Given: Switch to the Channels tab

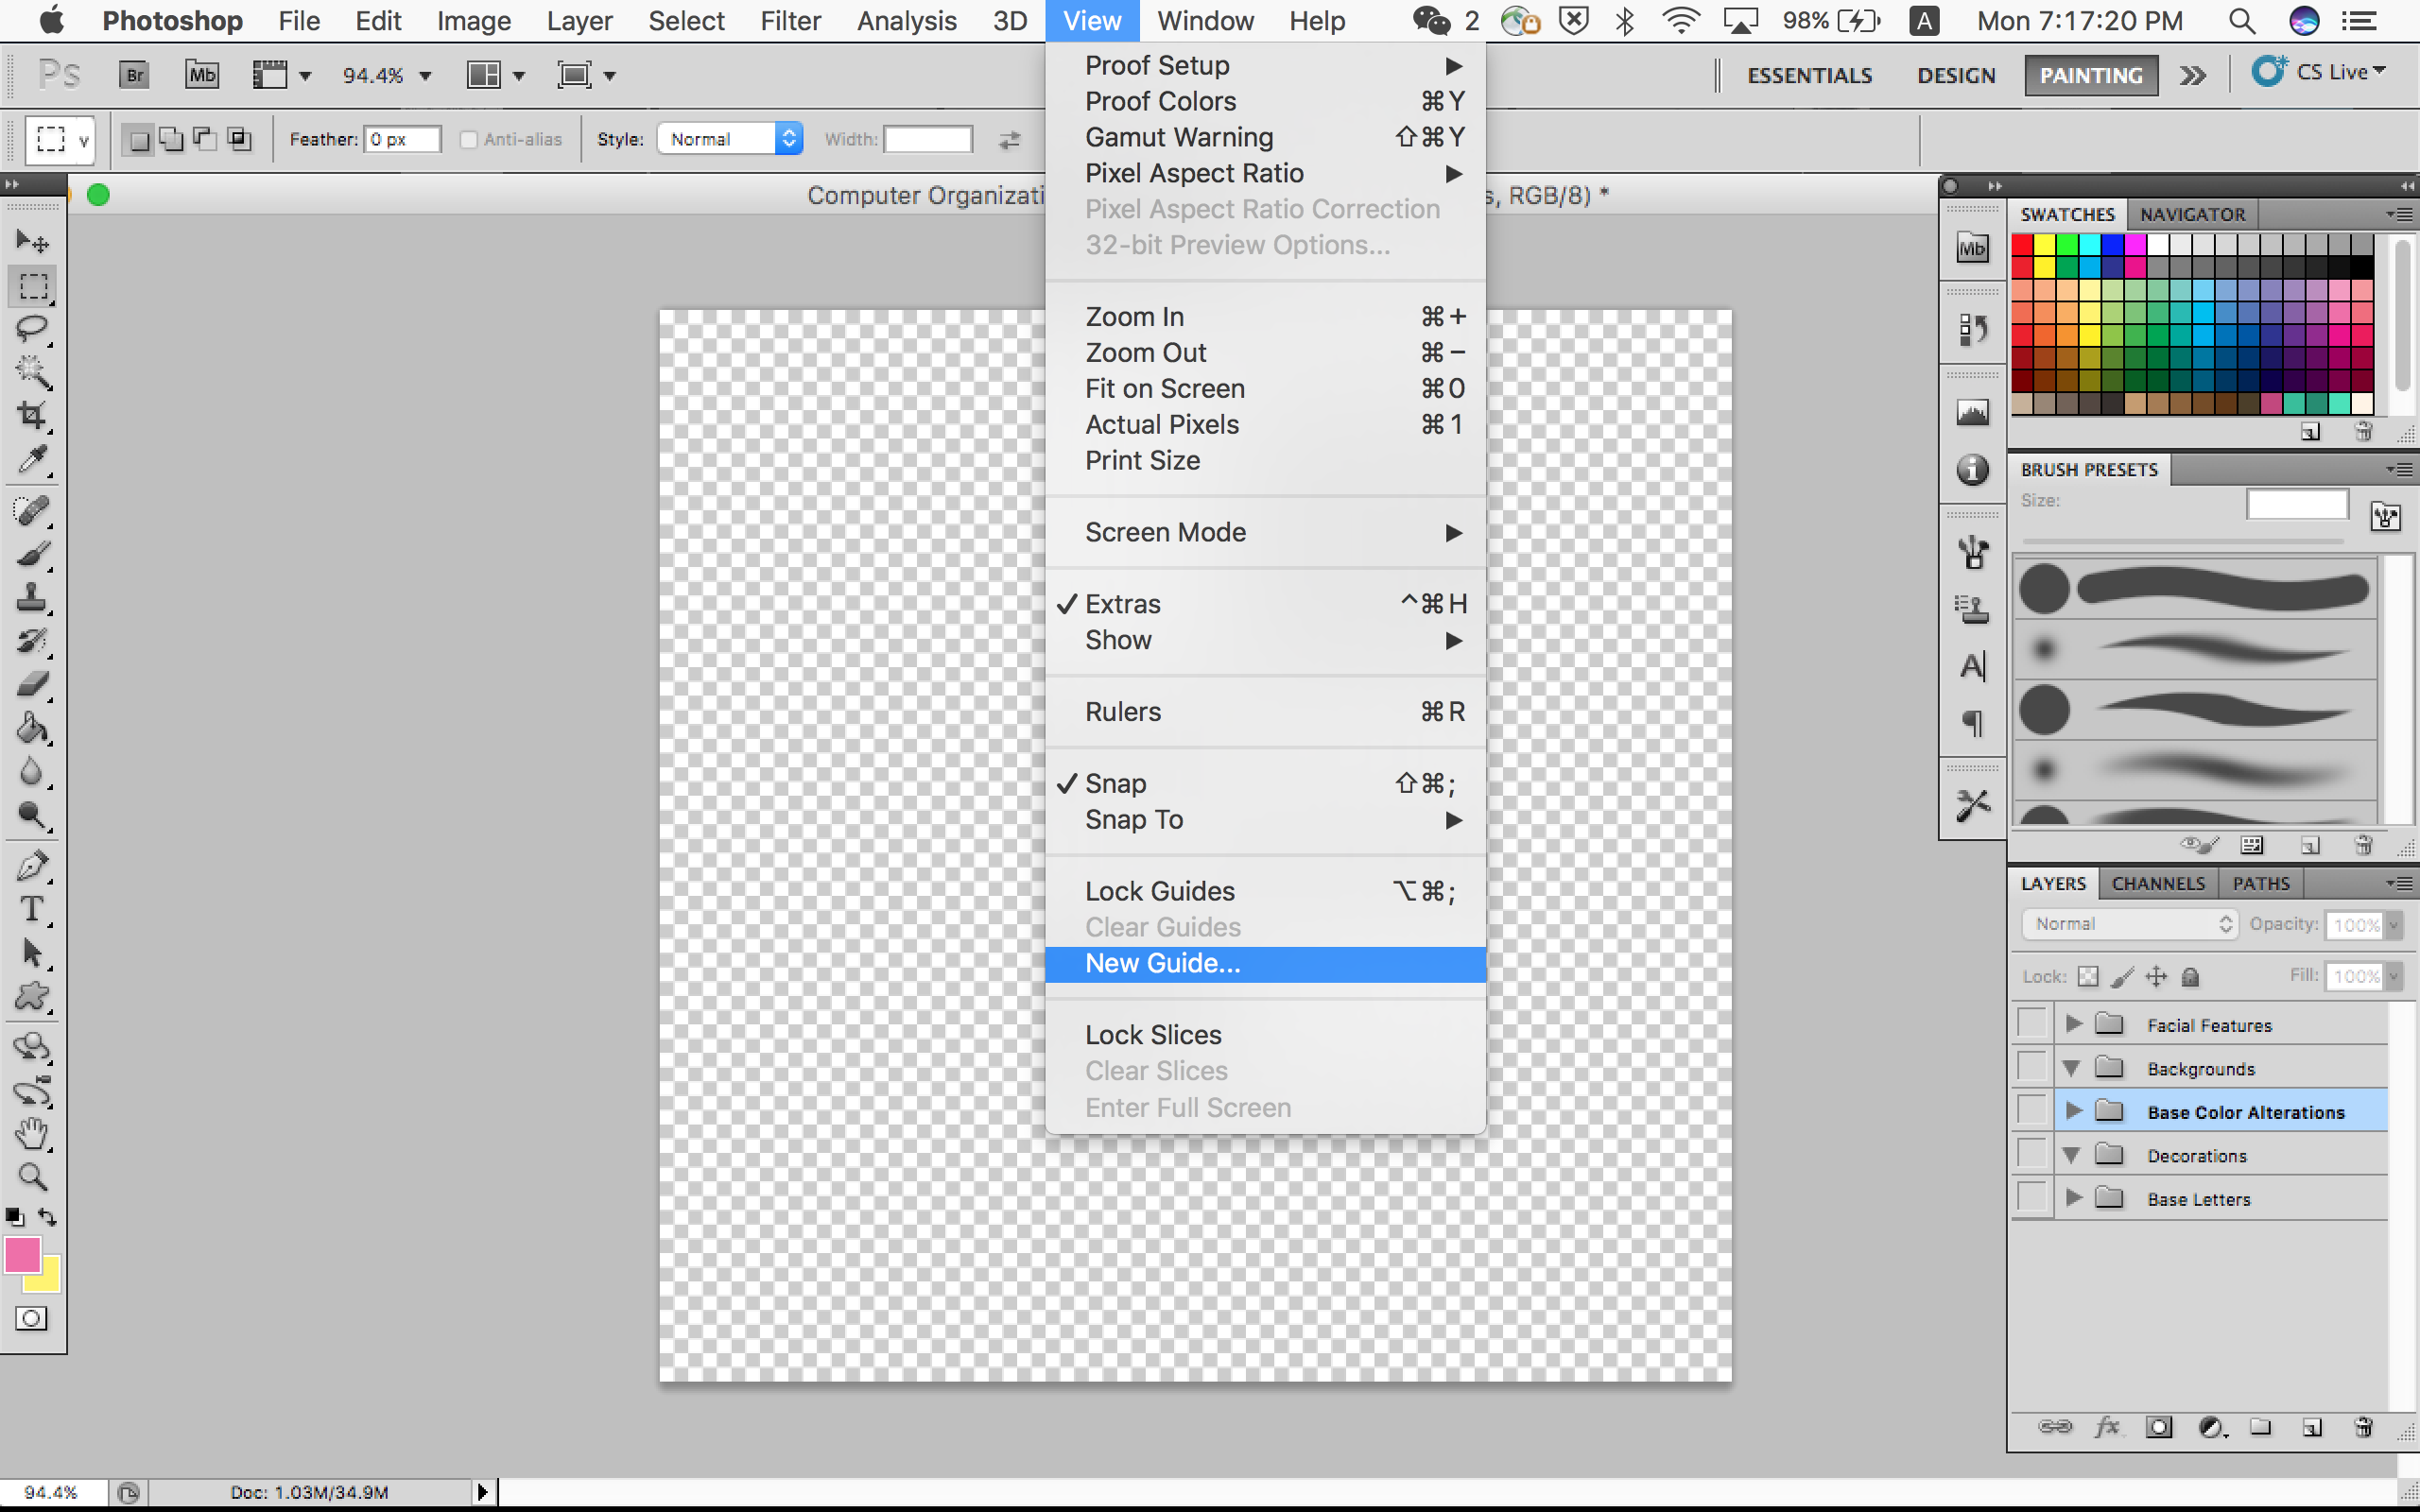Looking at the screenshot, I should coord(2158,884).
